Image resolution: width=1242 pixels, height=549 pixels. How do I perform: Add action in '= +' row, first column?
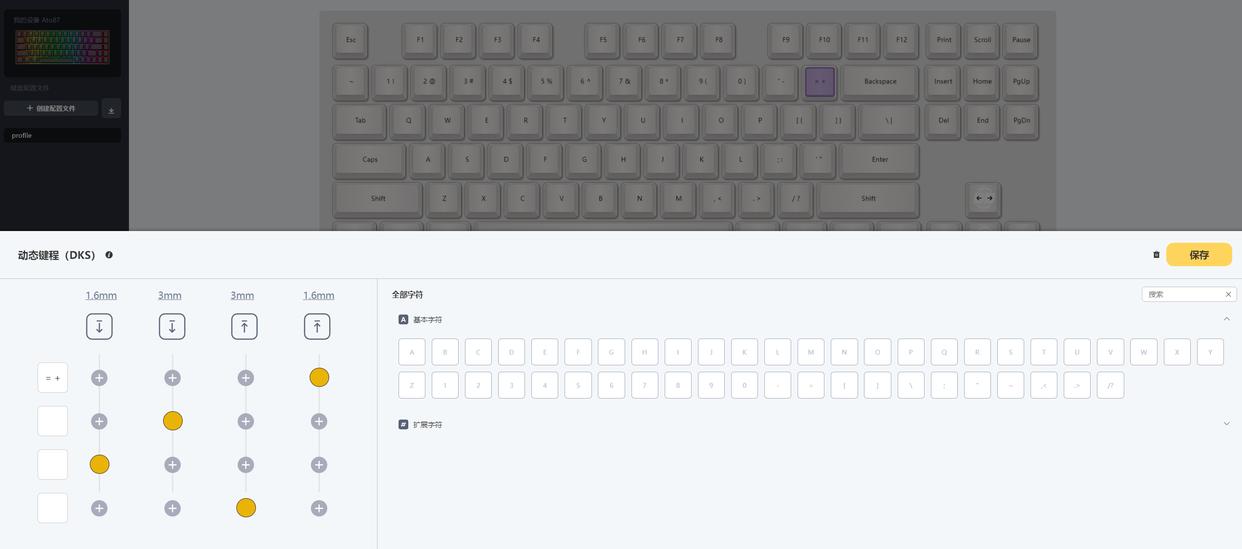click(99, 378)
